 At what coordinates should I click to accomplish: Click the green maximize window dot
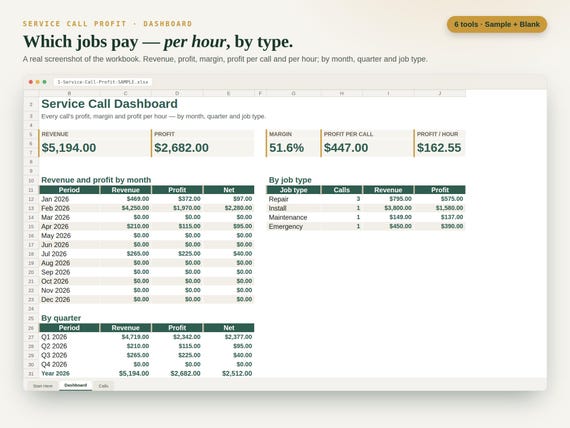44,82
